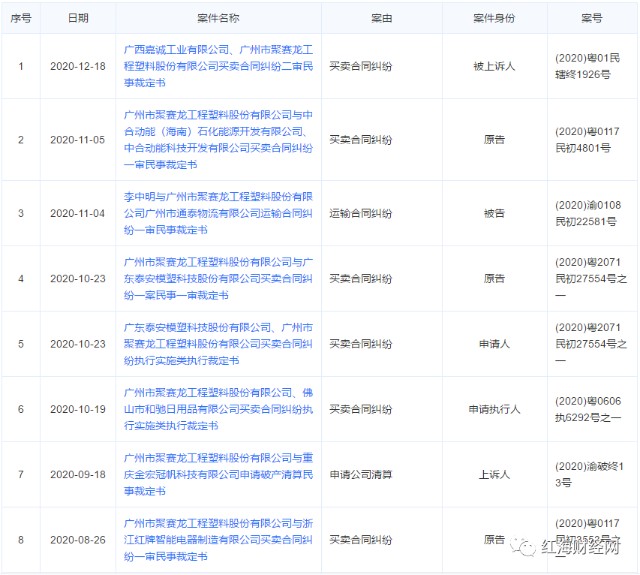Click case number (2020)粤01民辖终1926号
This screenshot has width=640, height=575.
click(588, 66)
